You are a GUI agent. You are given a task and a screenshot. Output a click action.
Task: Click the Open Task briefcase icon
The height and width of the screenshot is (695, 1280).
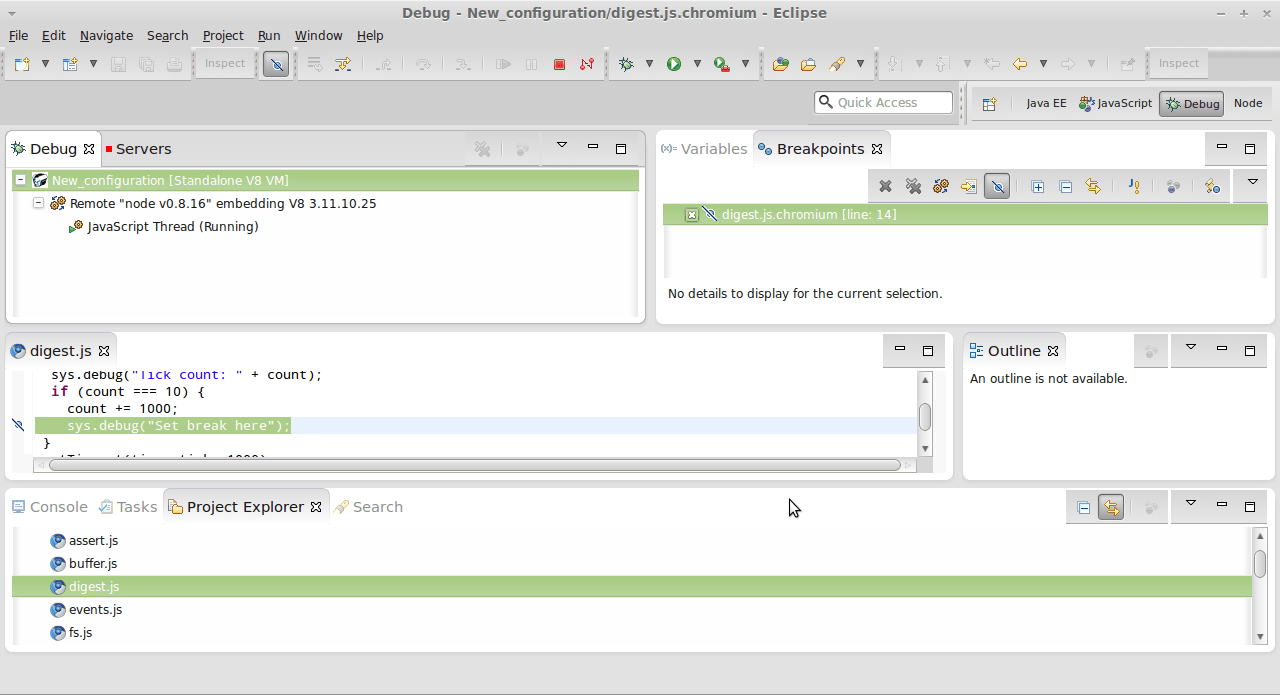[x=808, y=64]
